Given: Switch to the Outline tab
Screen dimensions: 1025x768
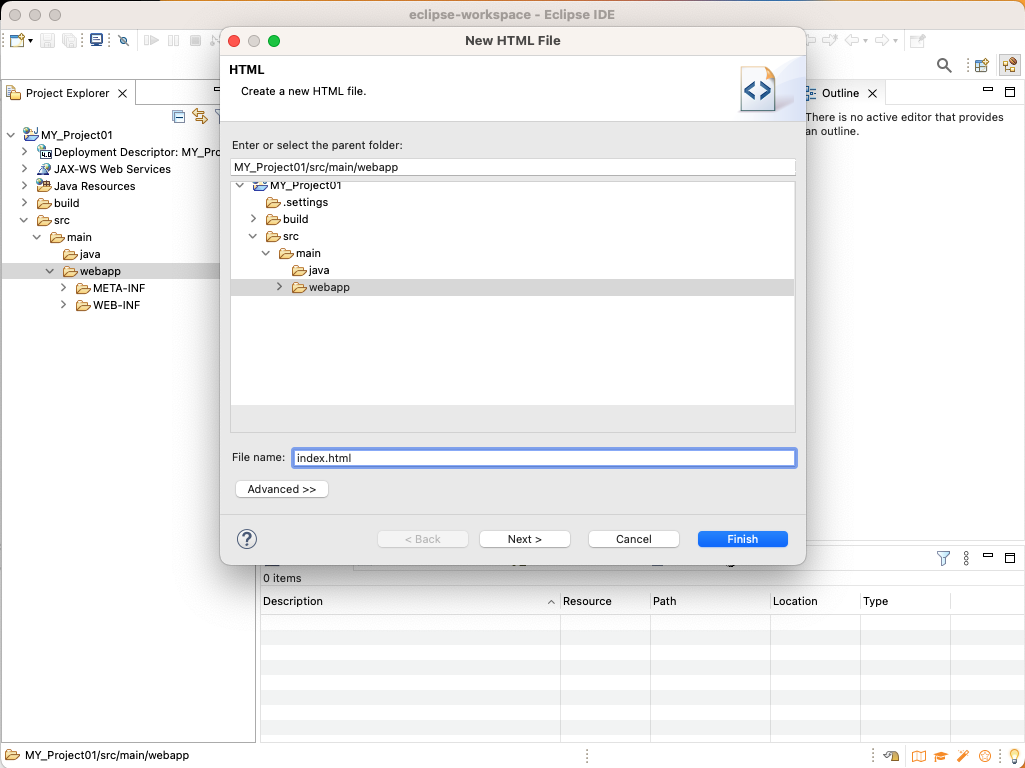Looking at the screenshot, I should (x=840, y=93).
